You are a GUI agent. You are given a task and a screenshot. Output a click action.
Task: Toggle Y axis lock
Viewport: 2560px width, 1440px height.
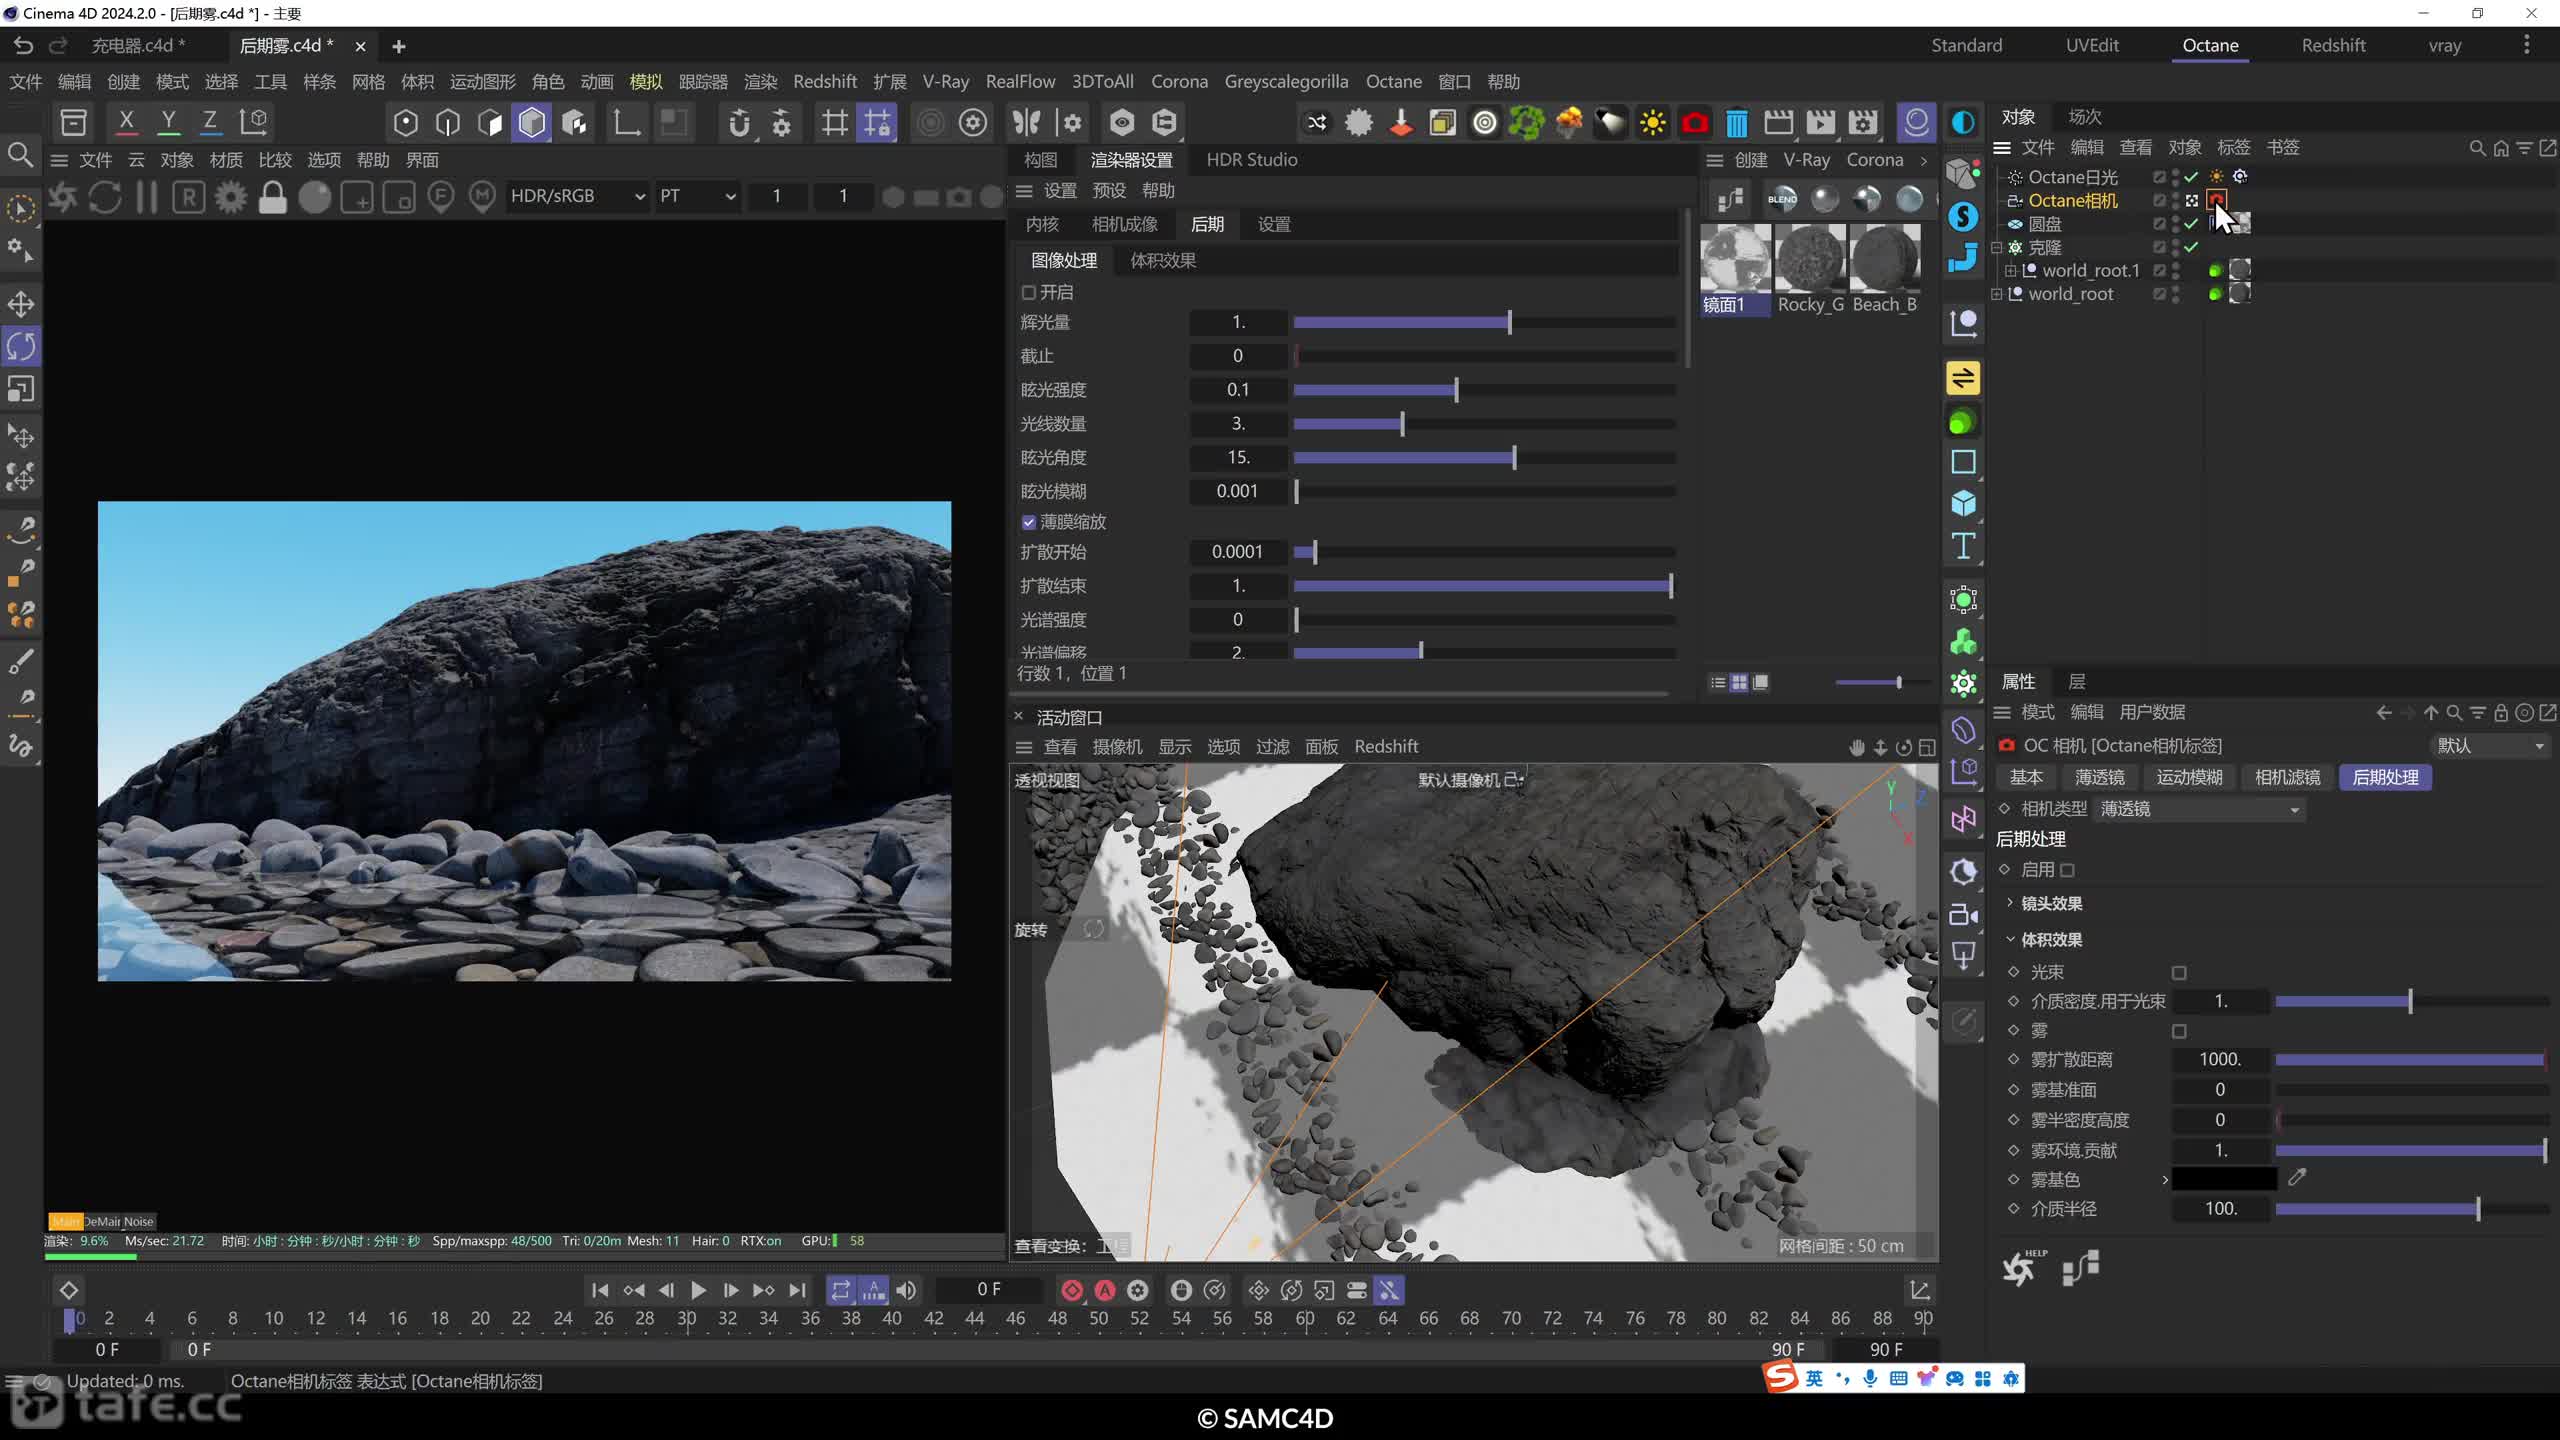168,122
